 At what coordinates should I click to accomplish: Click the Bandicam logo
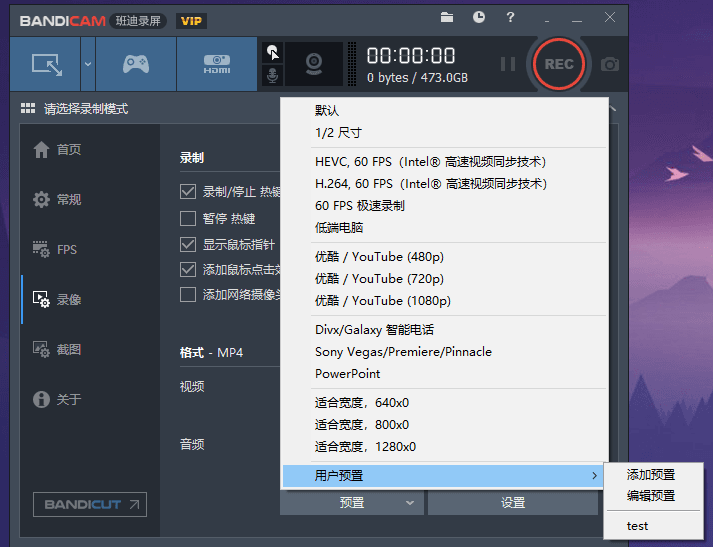[63, 21]
